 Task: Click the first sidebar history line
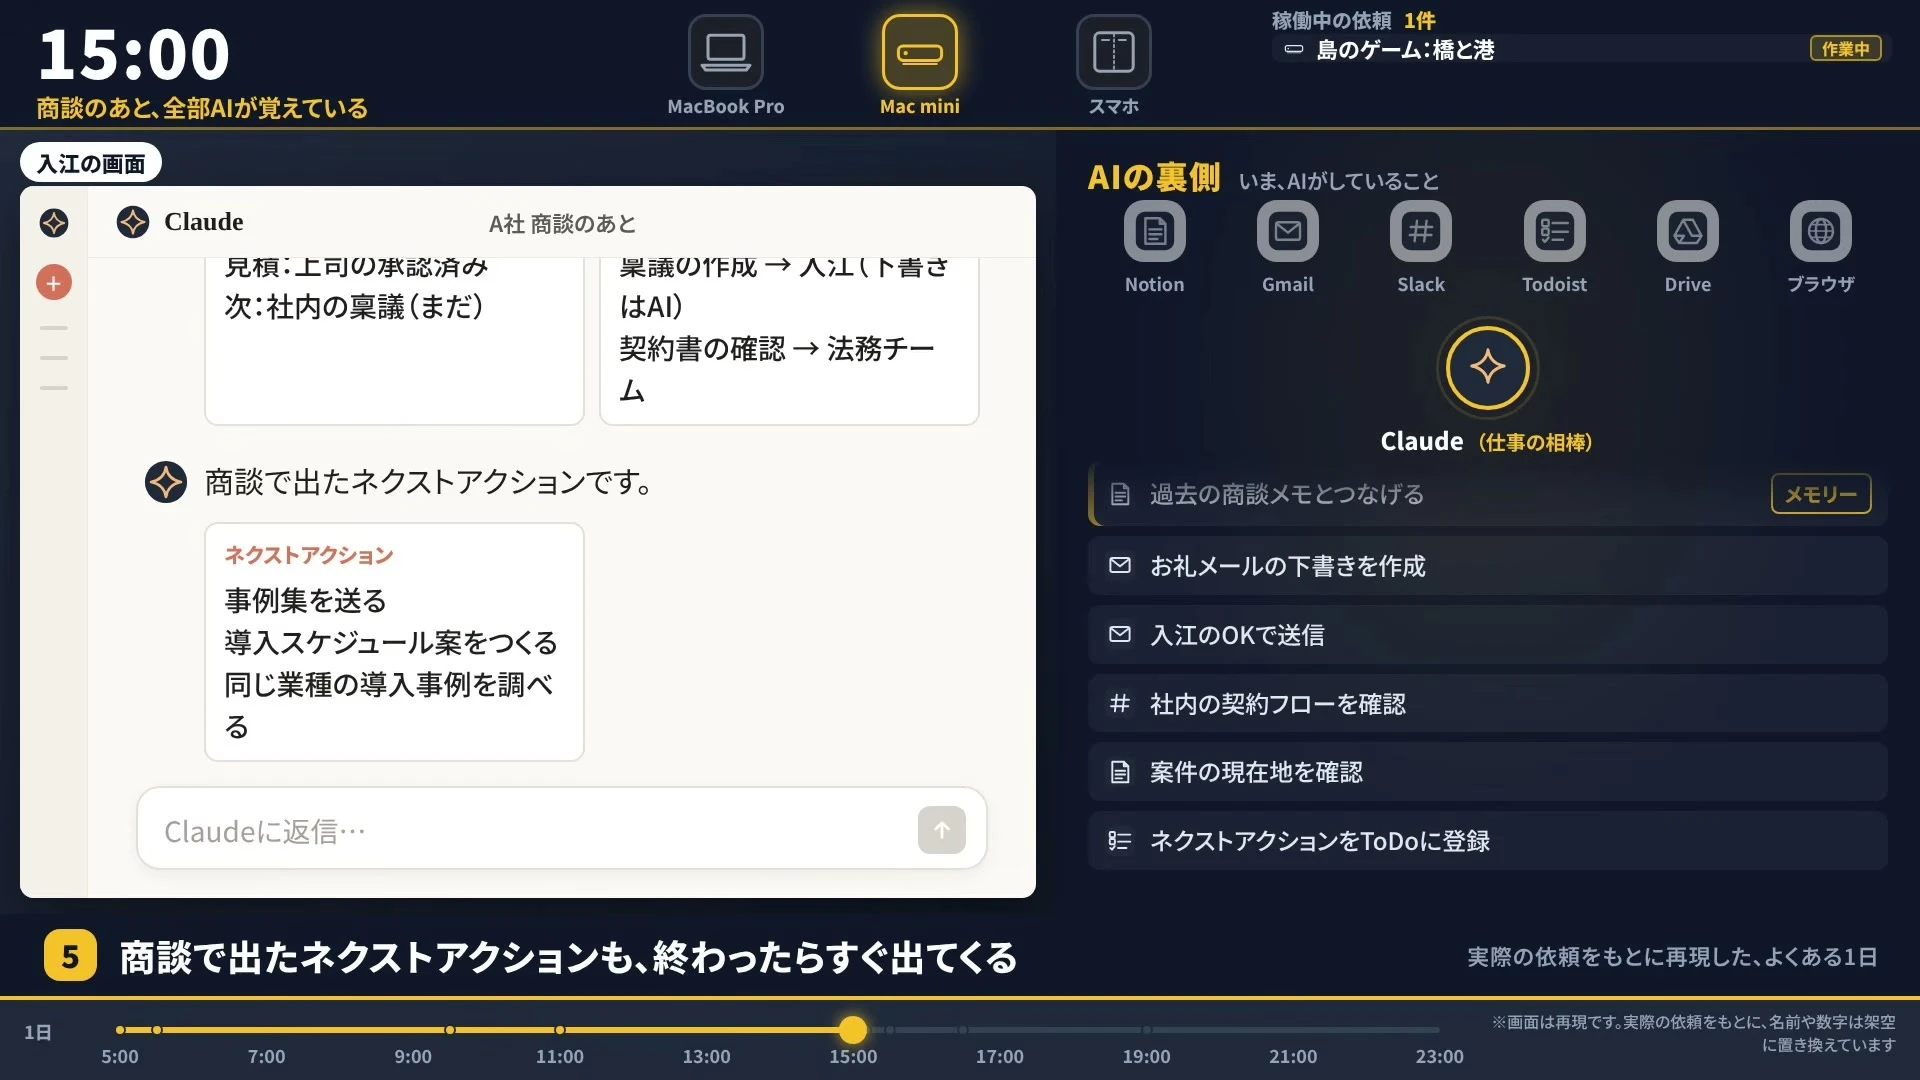54,328
